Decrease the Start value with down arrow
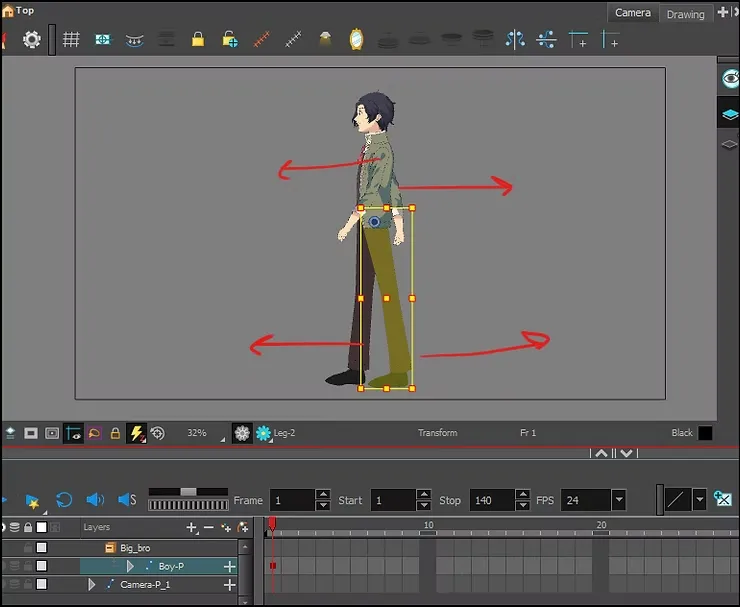The height and width of the screenshot is (607, 740). (424, 506)
